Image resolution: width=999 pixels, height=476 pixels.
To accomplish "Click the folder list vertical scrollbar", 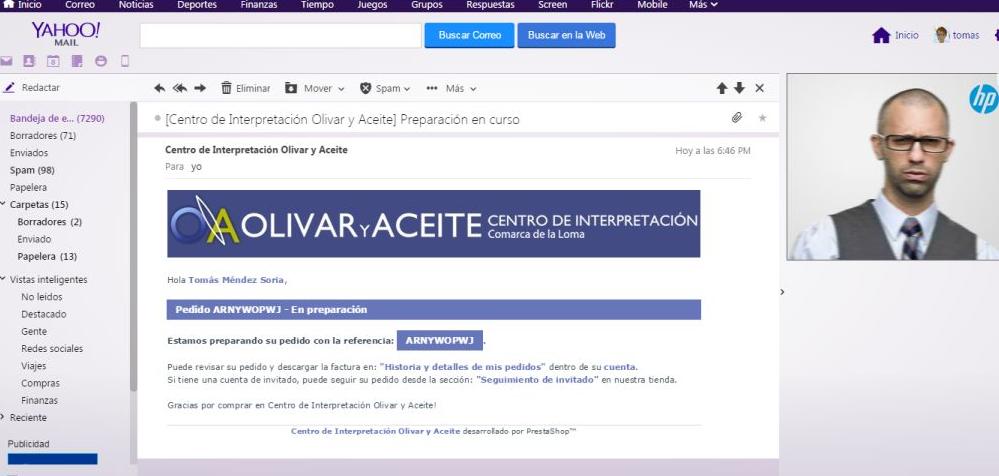I will pyautogui.click(x=133, y=246).
